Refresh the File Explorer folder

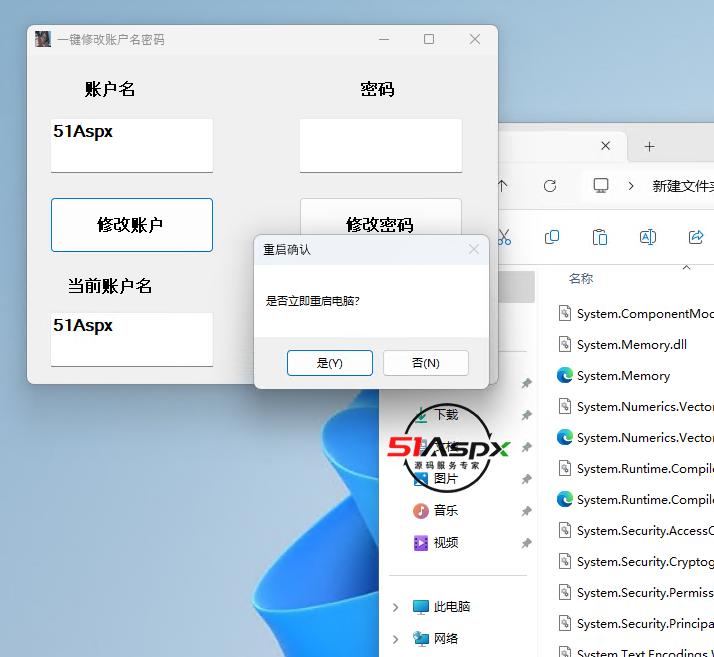pos(550,186)
